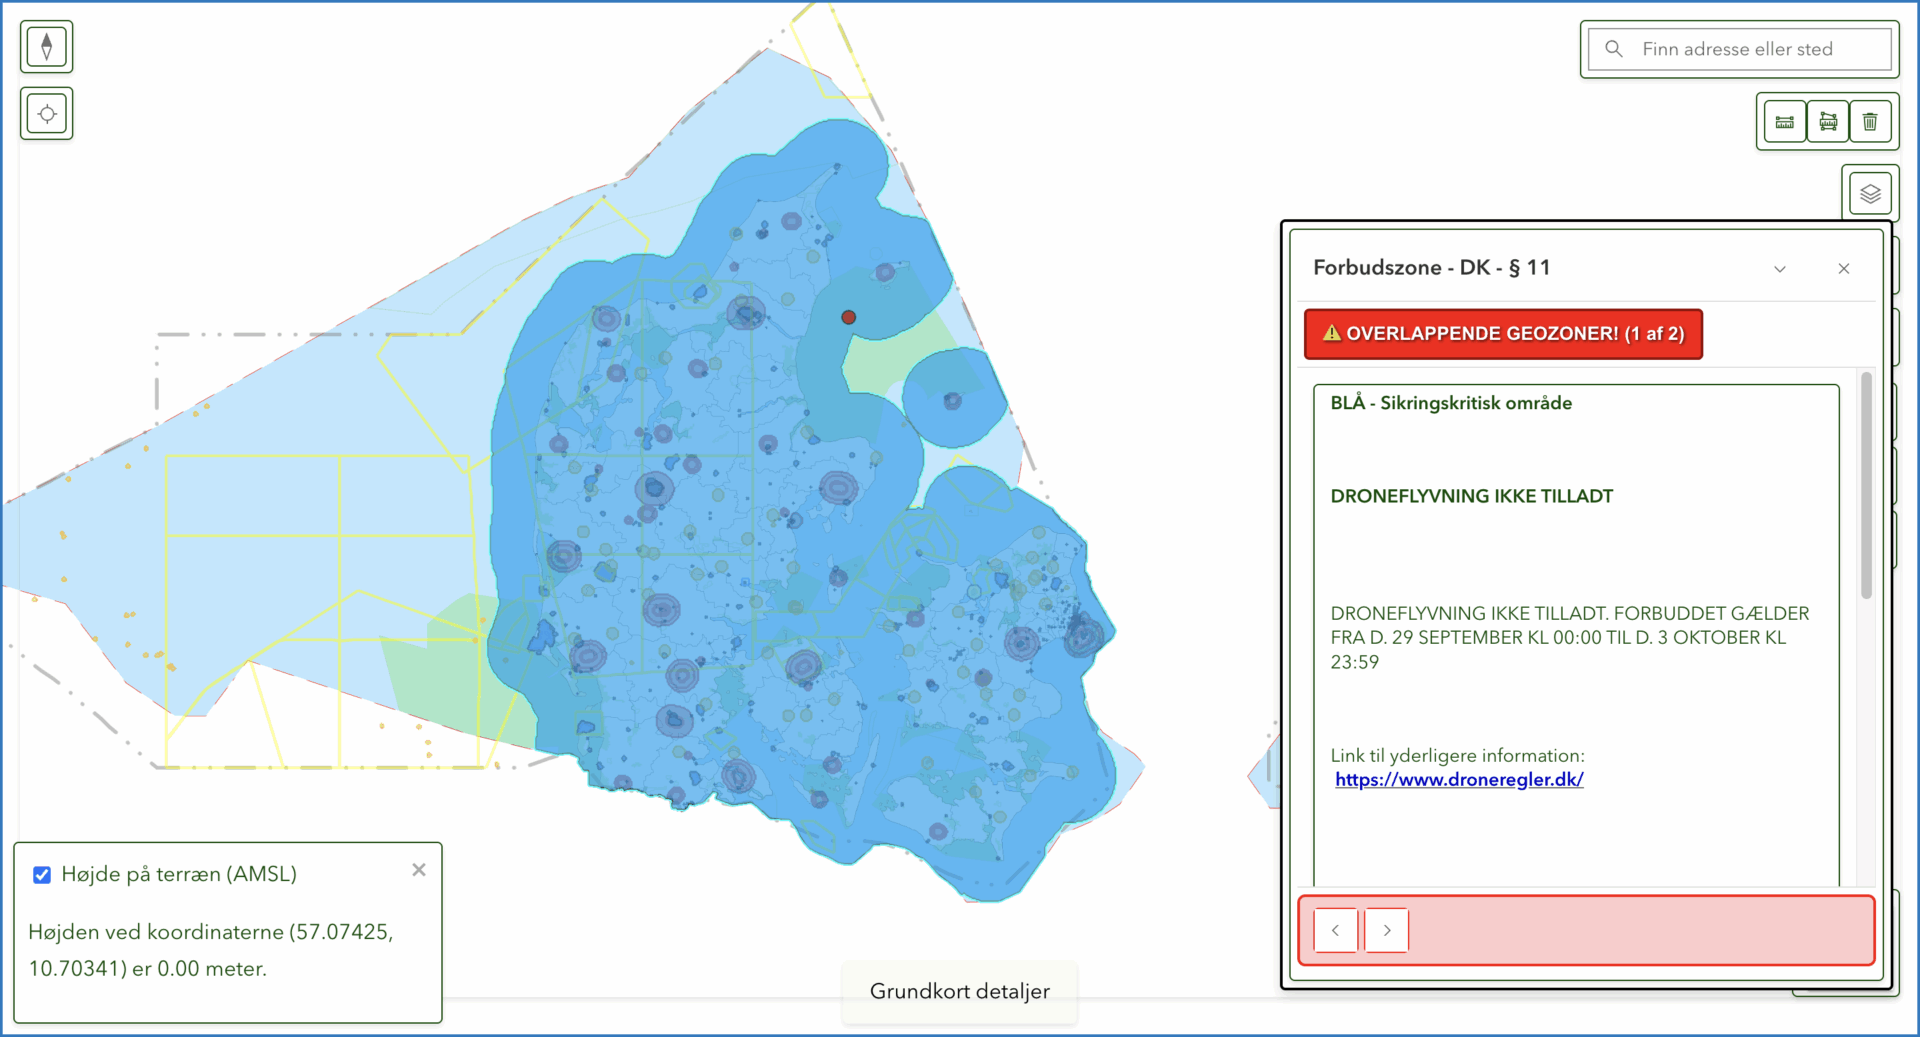The width and height of the screenshot is (1920, 1037).
Task: Click the trash icon to clear measurements
Action: coord(1870,122)
